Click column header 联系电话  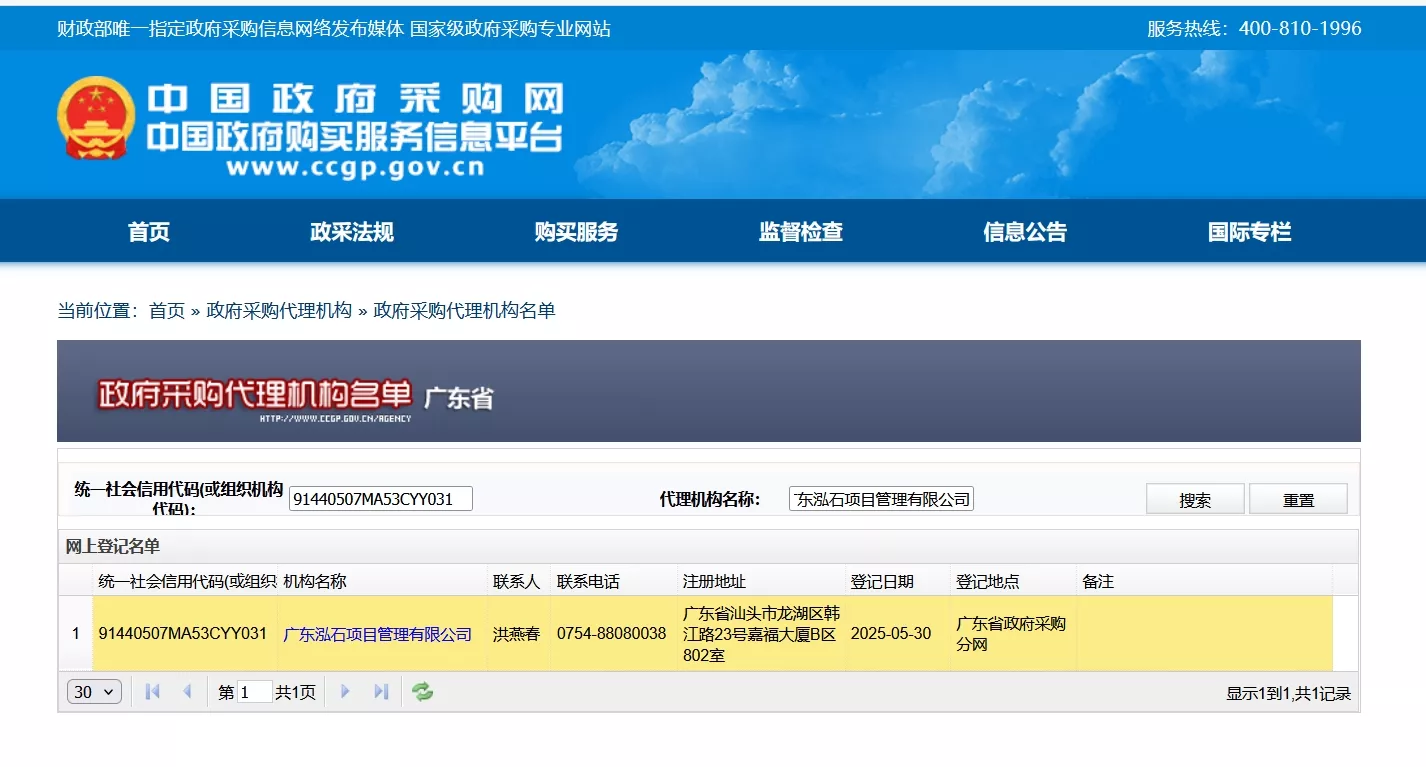point(614,581)
